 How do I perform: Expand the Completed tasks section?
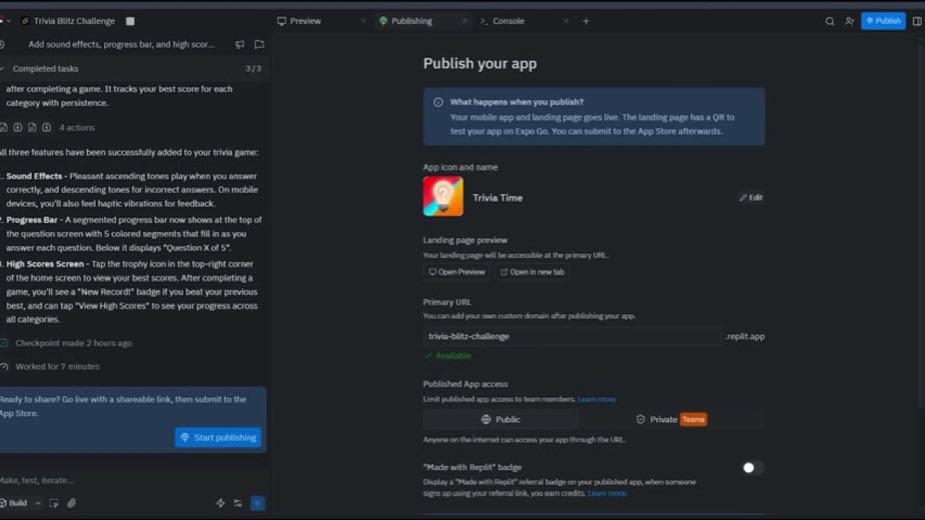[133, 68]
